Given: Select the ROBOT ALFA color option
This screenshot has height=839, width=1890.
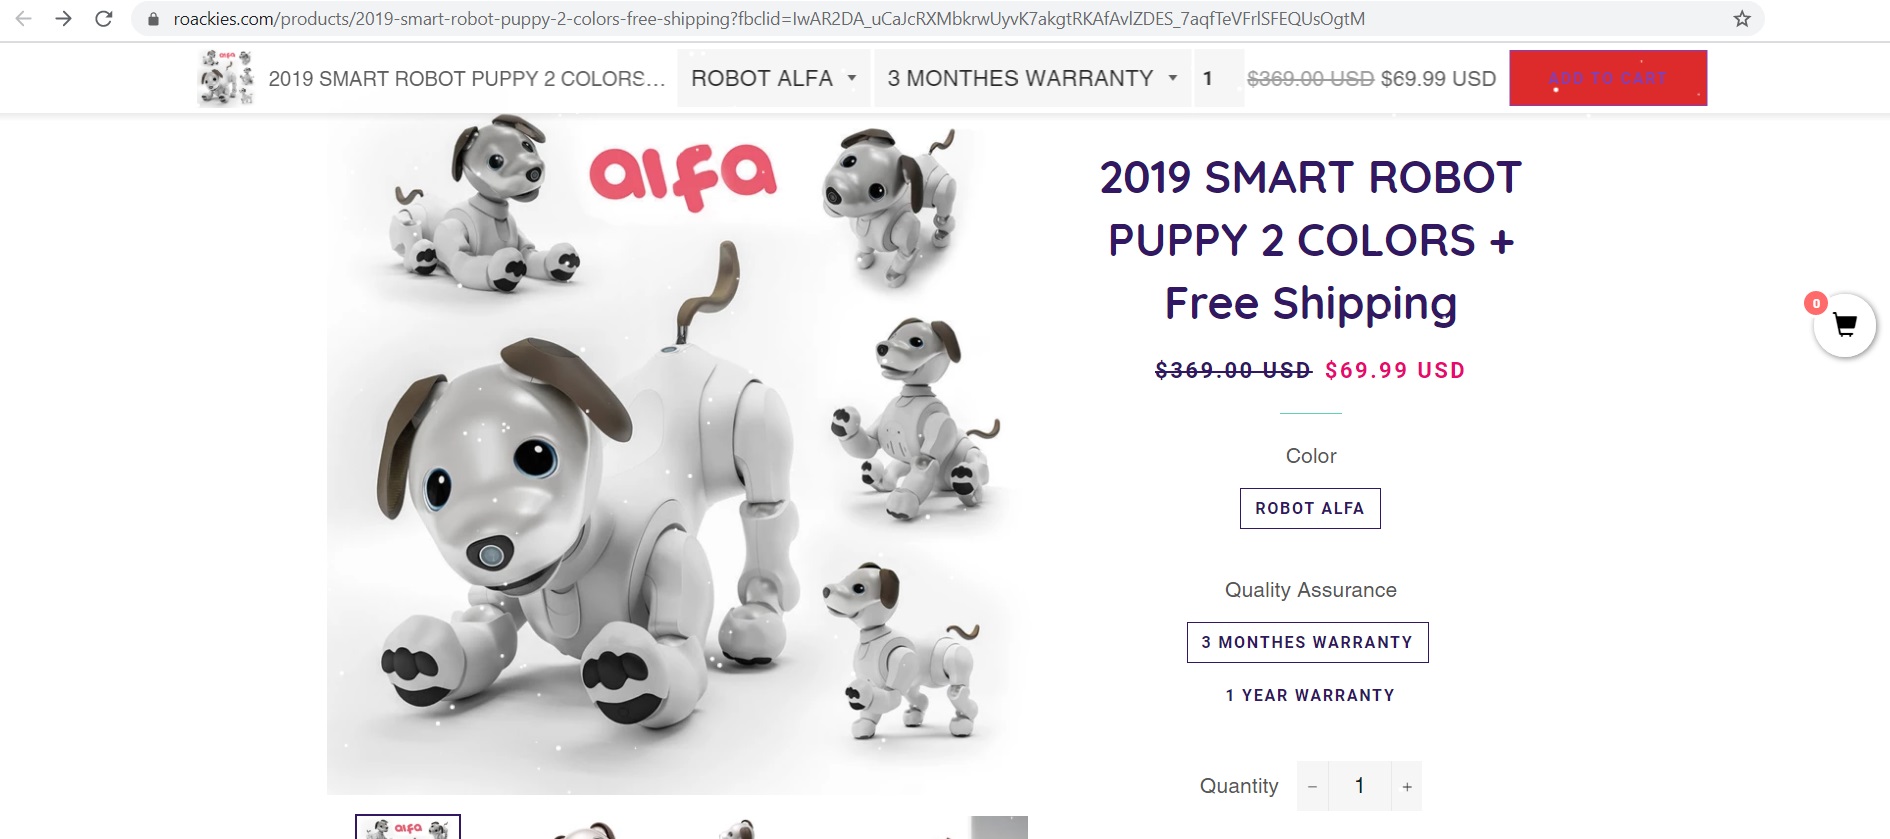Looking at the screenshot, I should click(x=1310, y=508).
